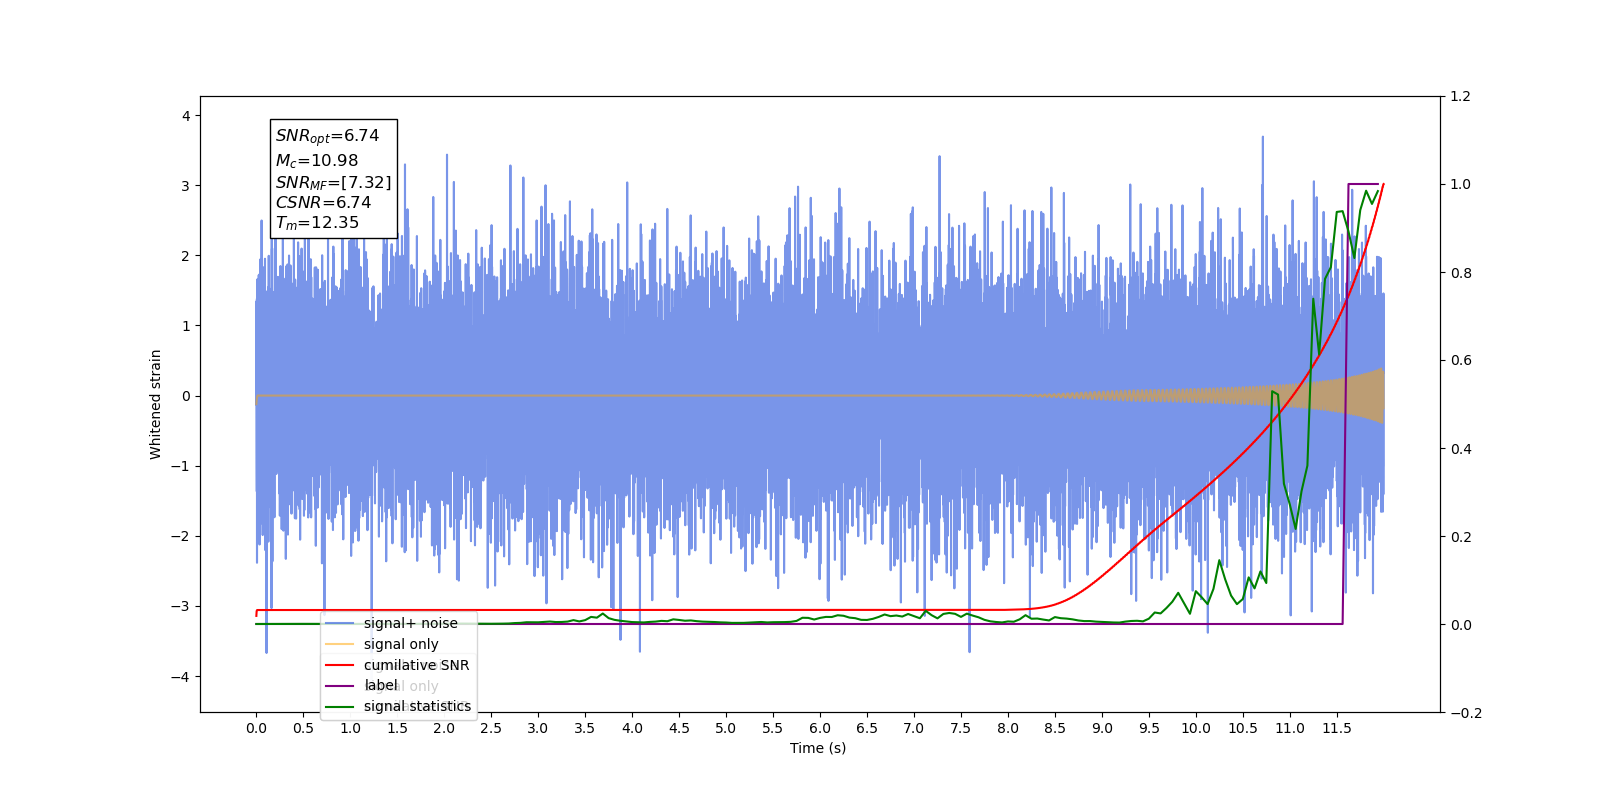
Task: Click the 'signal+ noise' legend entry
Action: pyautogui.click(x=410, y=623)
